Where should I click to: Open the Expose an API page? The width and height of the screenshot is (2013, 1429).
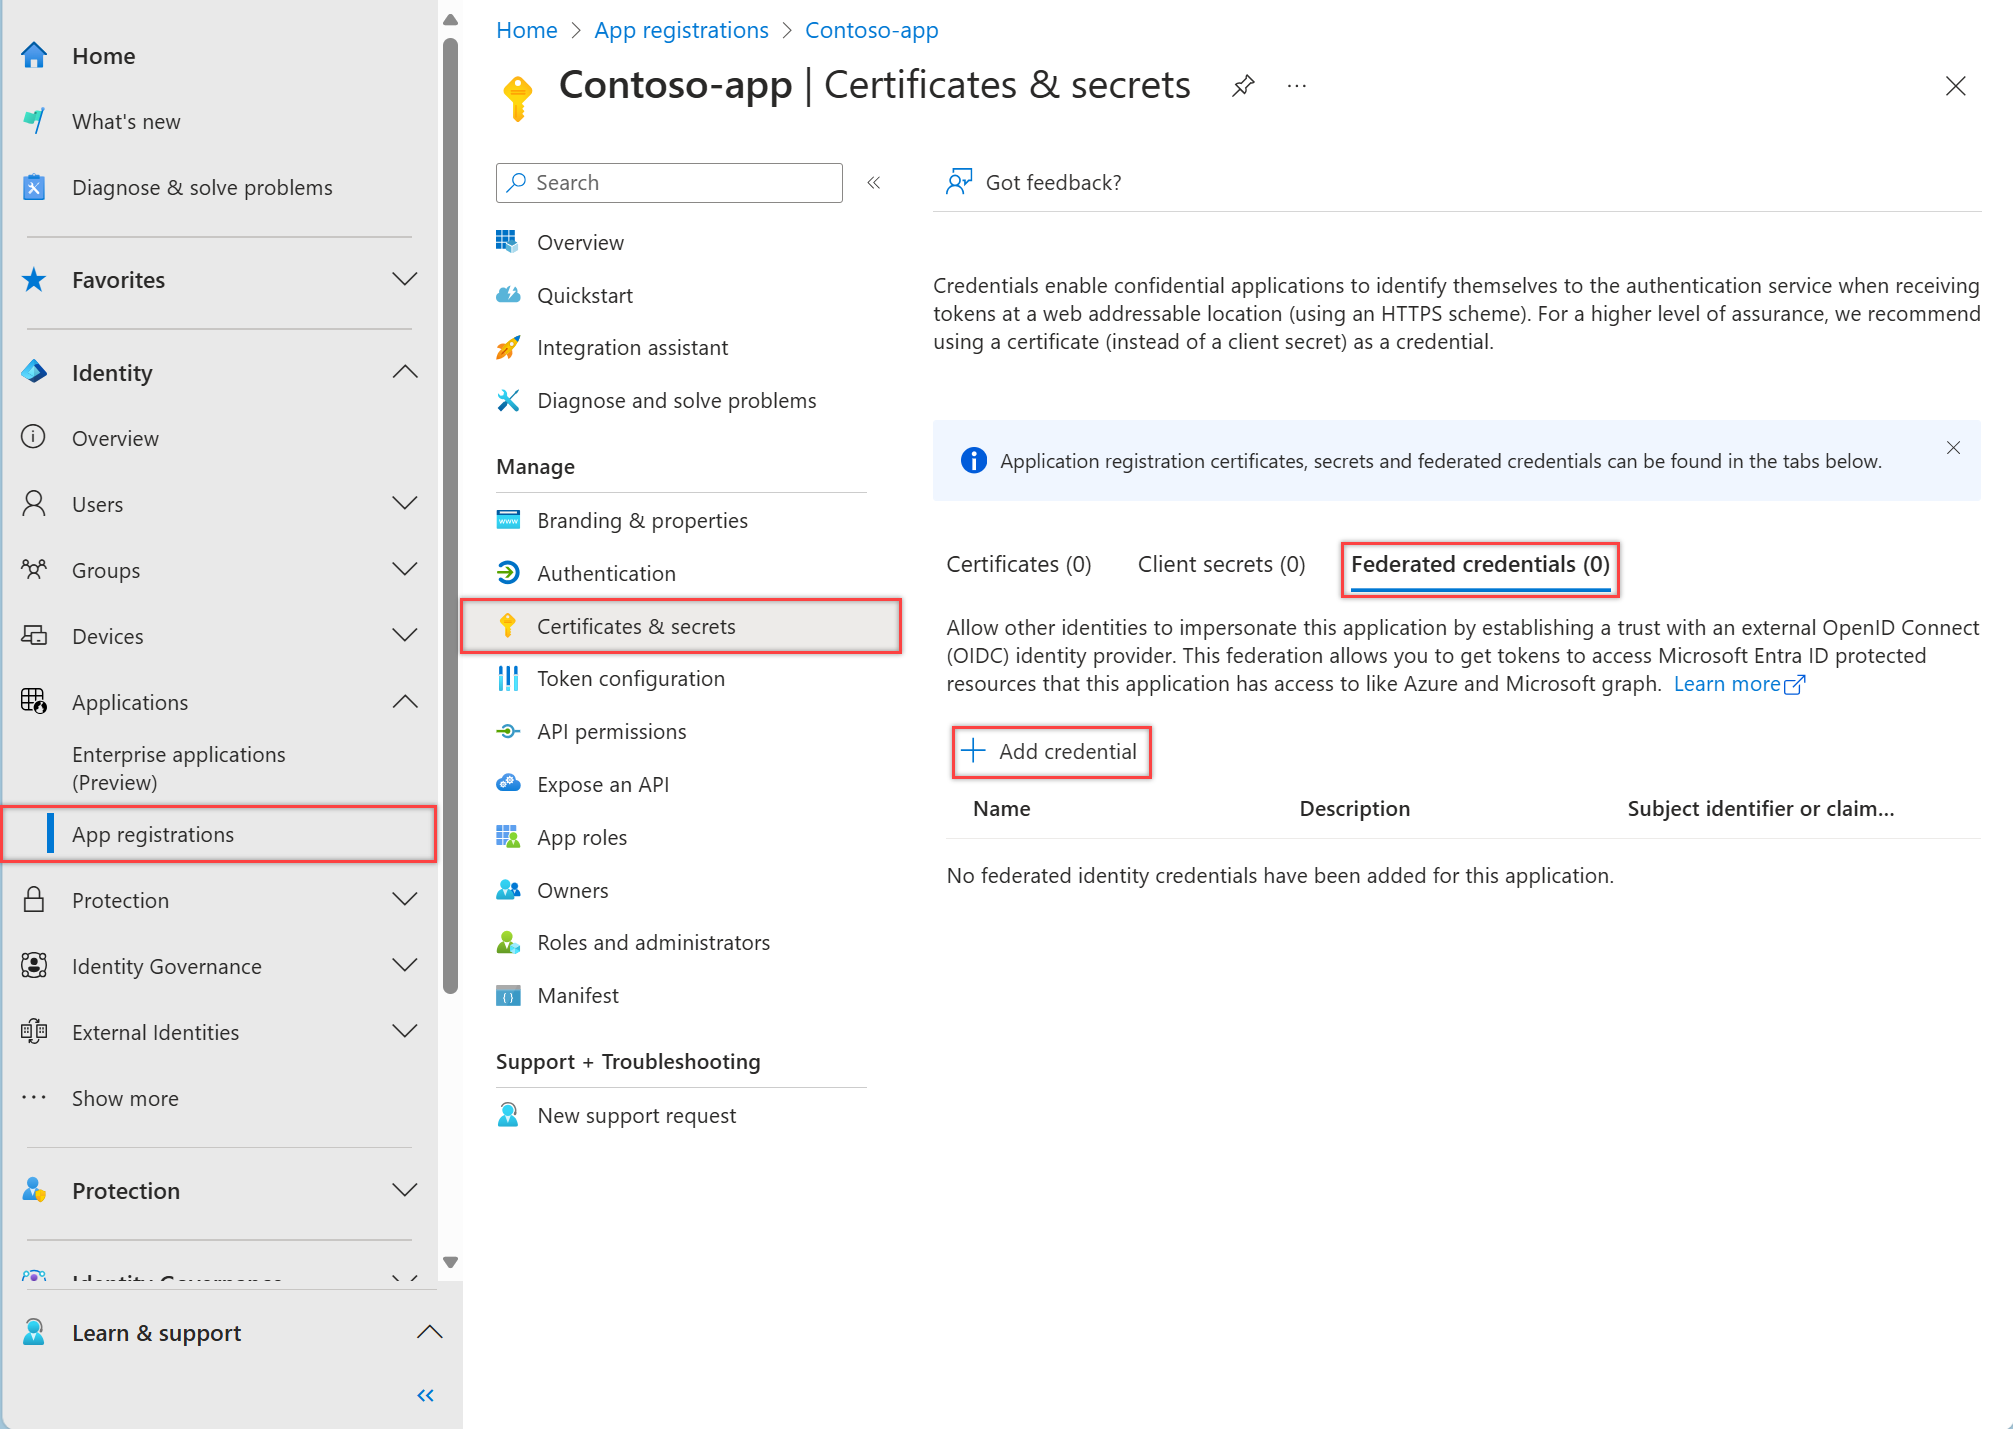(x=603, y=784)
